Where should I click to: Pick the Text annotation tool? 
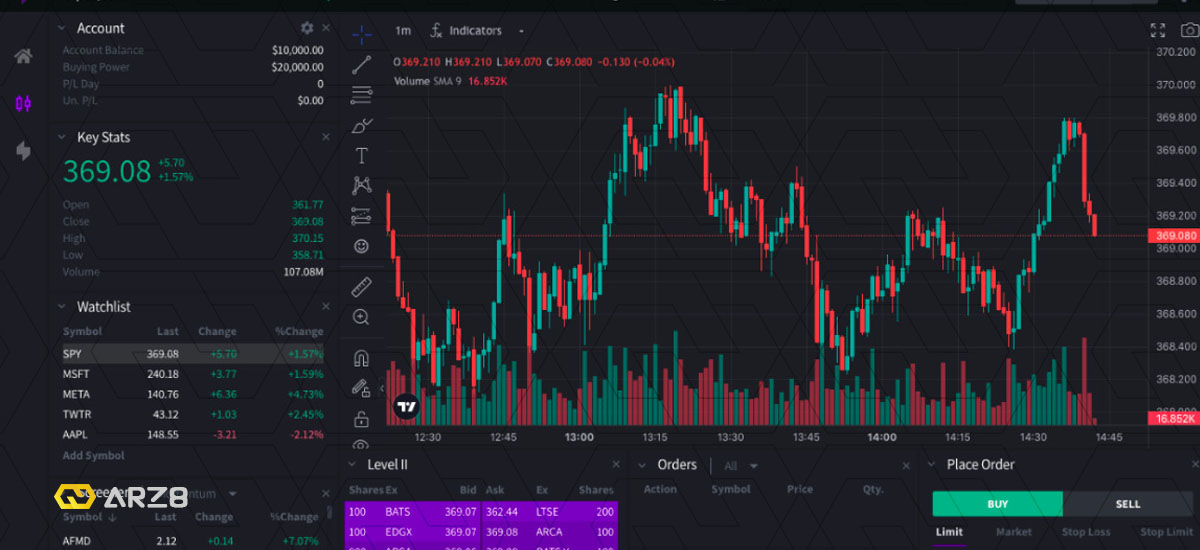pyautogui.click(x=361, y=155)
